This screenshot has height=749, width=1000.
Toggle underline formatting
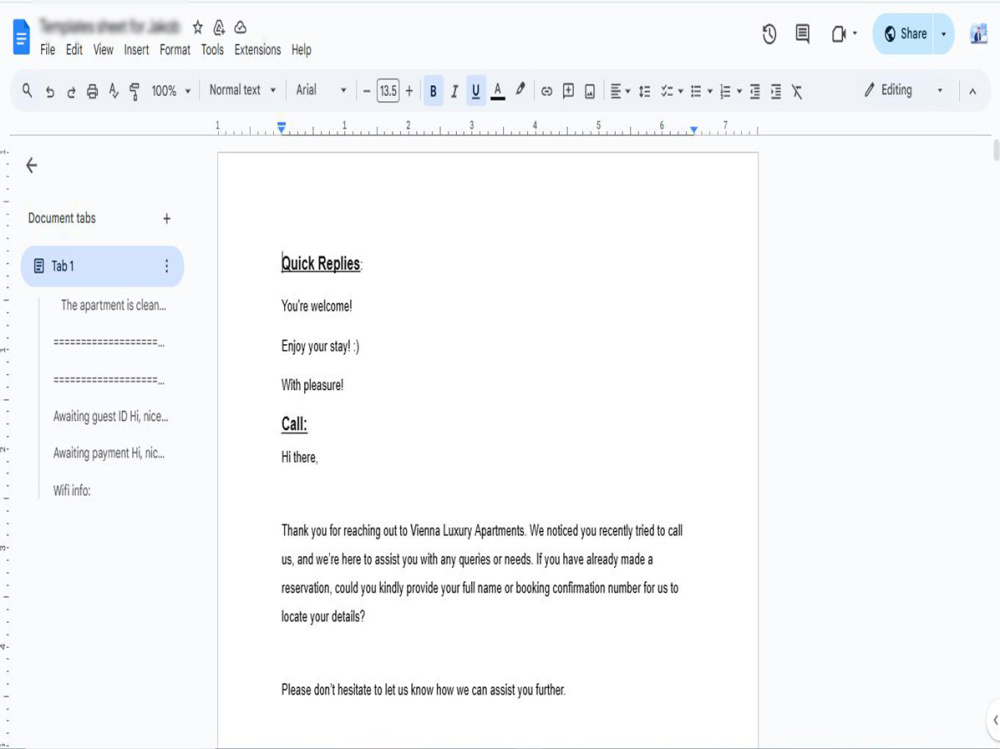coord(476,91)
